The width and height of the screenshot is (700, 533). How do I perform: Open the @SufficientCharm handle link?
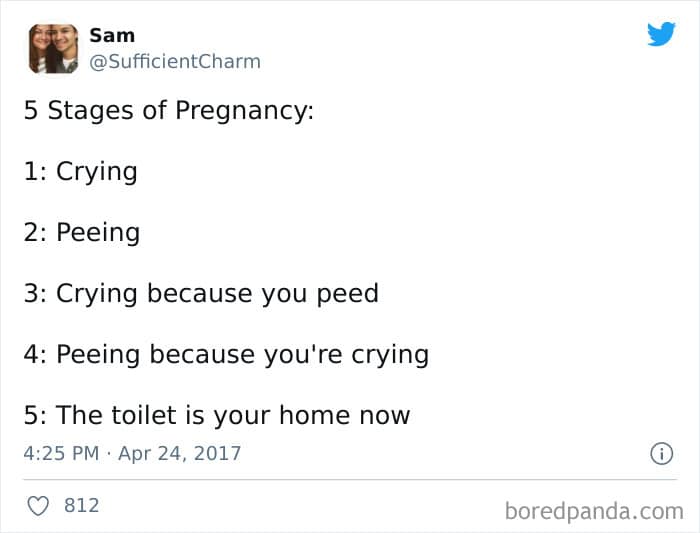tap(175, 62)
